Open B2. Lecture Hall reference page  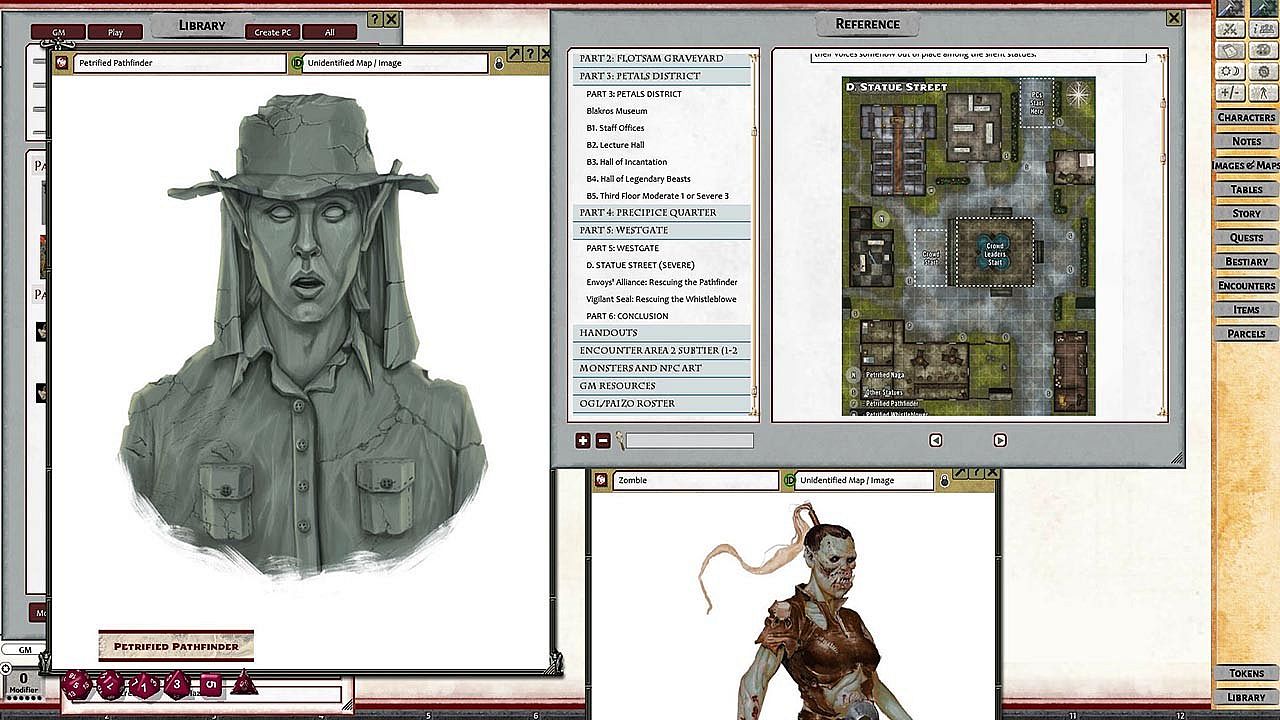pos(615,145)
